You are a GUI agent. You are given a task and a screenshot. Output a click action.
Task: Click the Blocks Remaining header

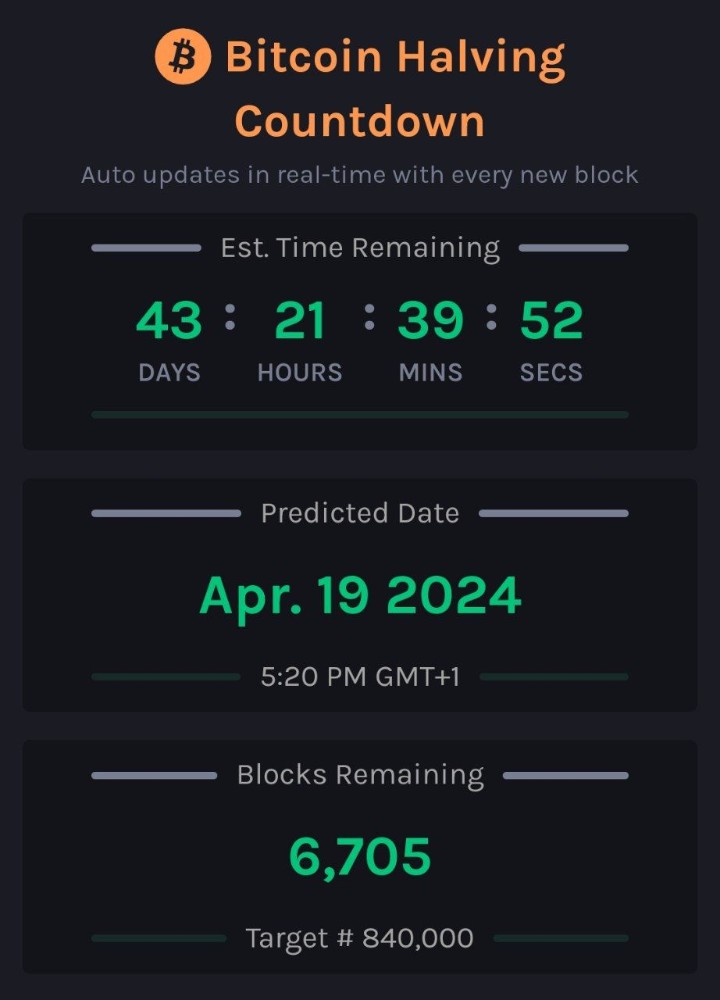click(360, 776)
